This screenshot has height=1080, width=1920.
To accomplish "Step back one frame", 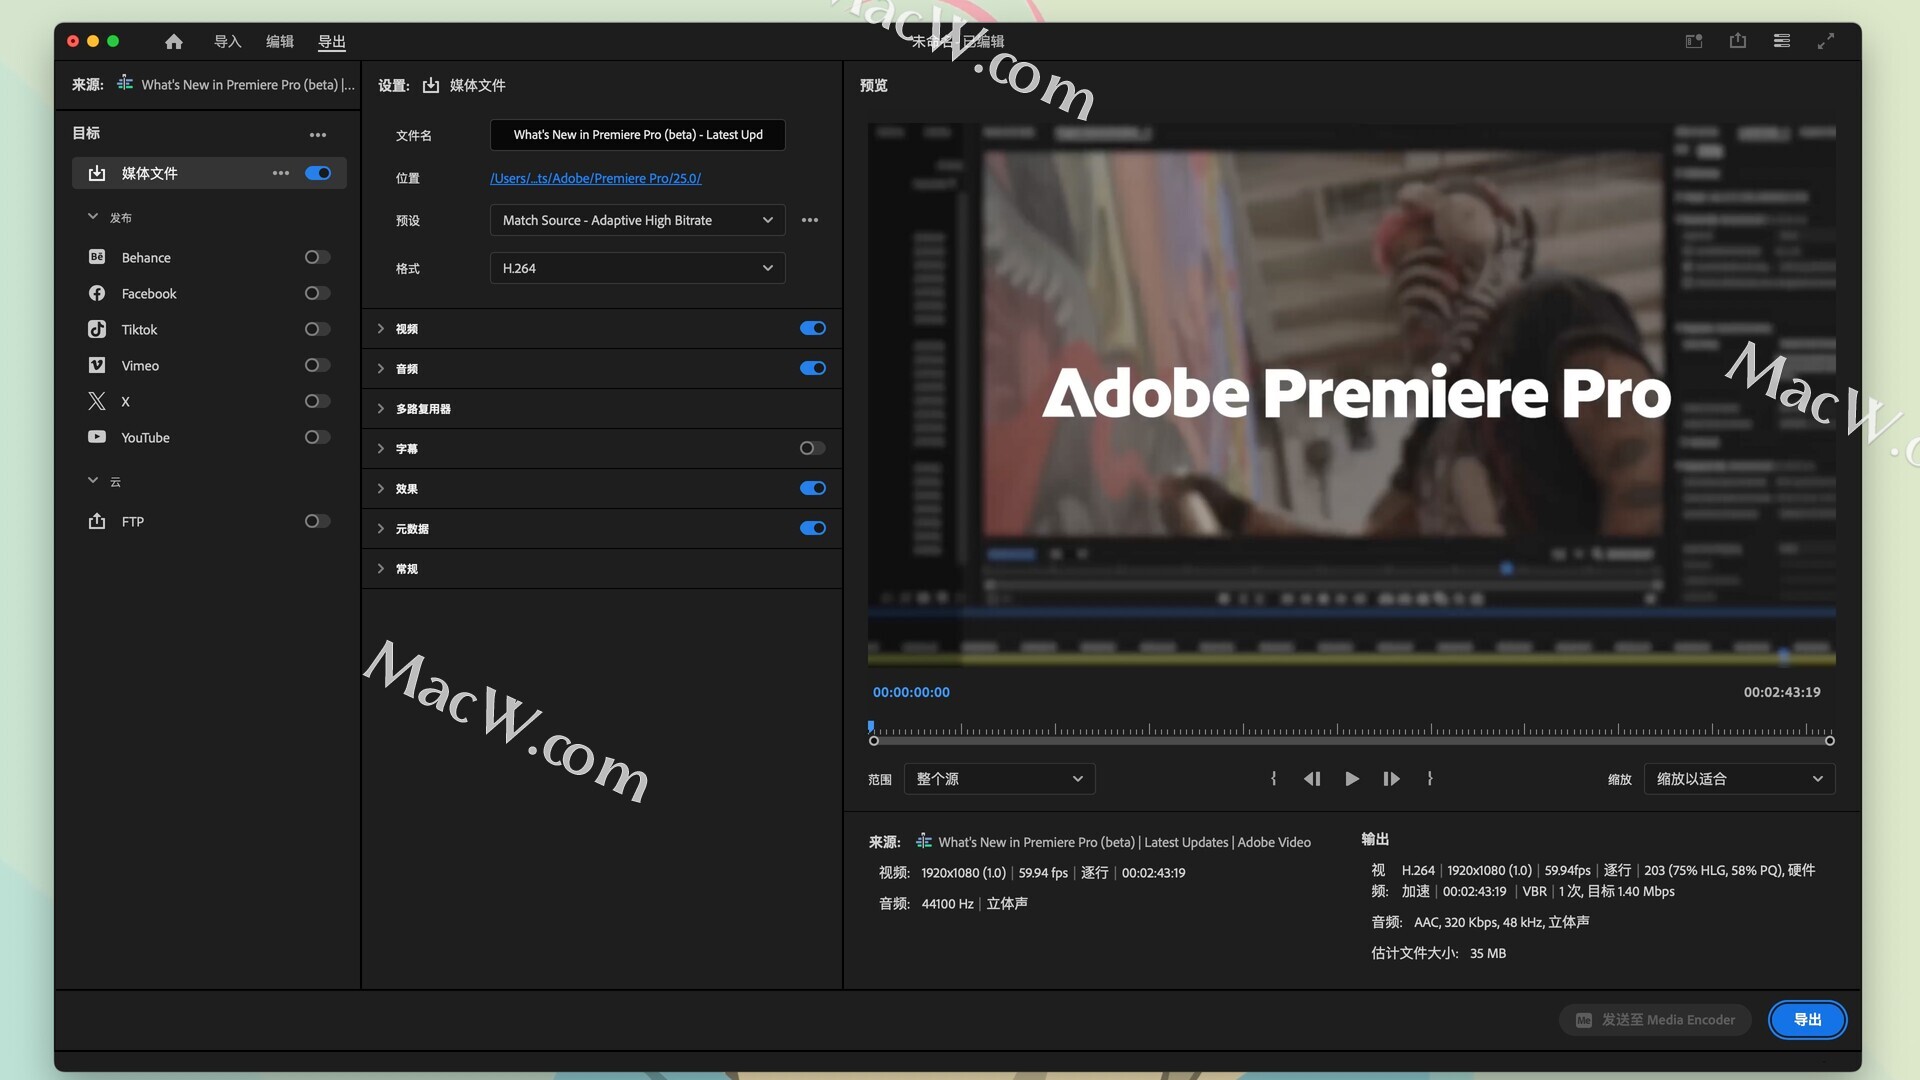I will tap(1312, 778).
